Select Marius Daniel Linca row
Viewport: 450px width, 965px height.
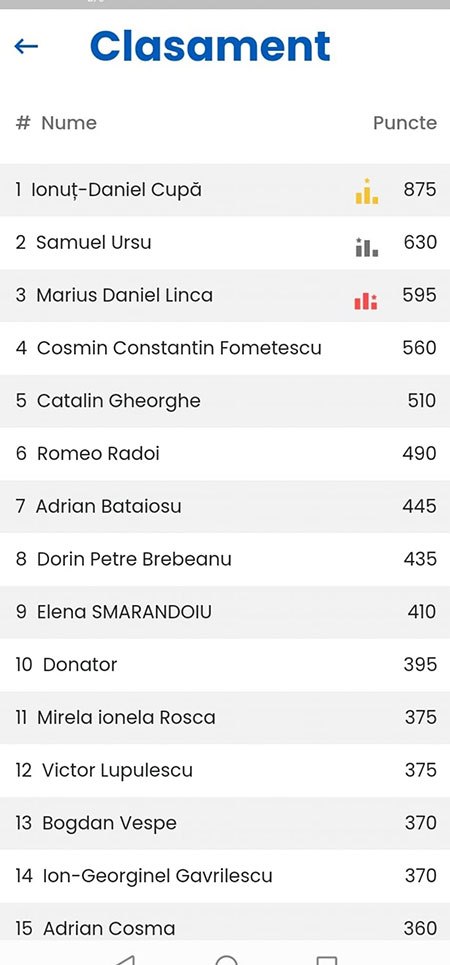[x=225, y=295]
